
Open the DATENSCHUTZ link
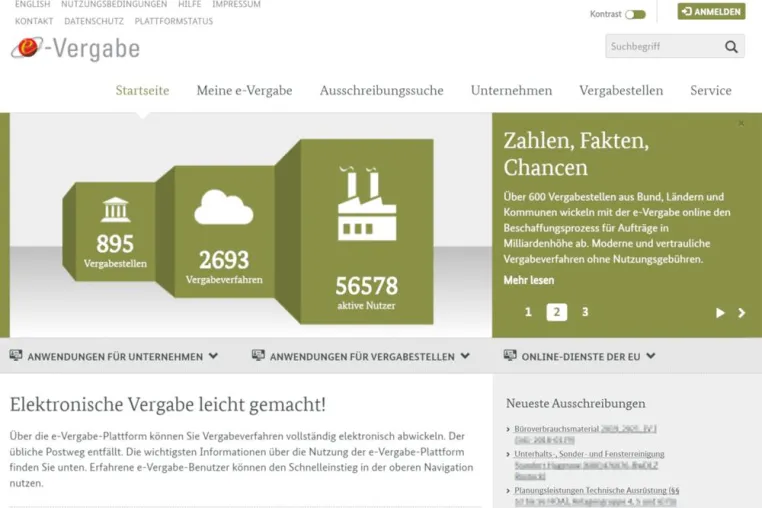pyautogui.click(x=94, y=21)
